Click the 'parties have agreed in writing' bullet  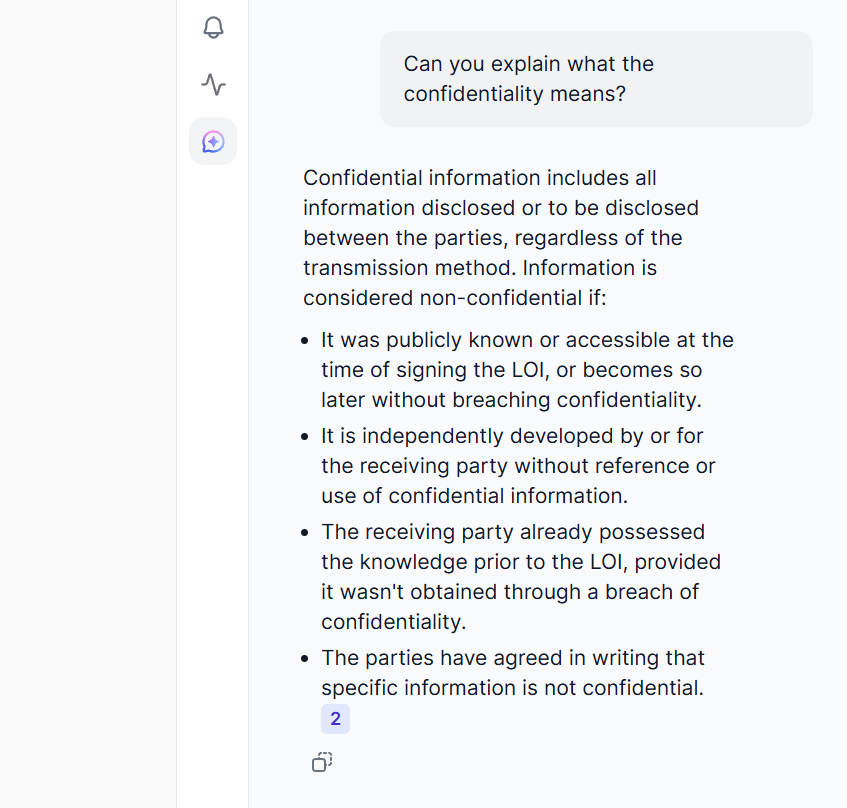point(513,658)
